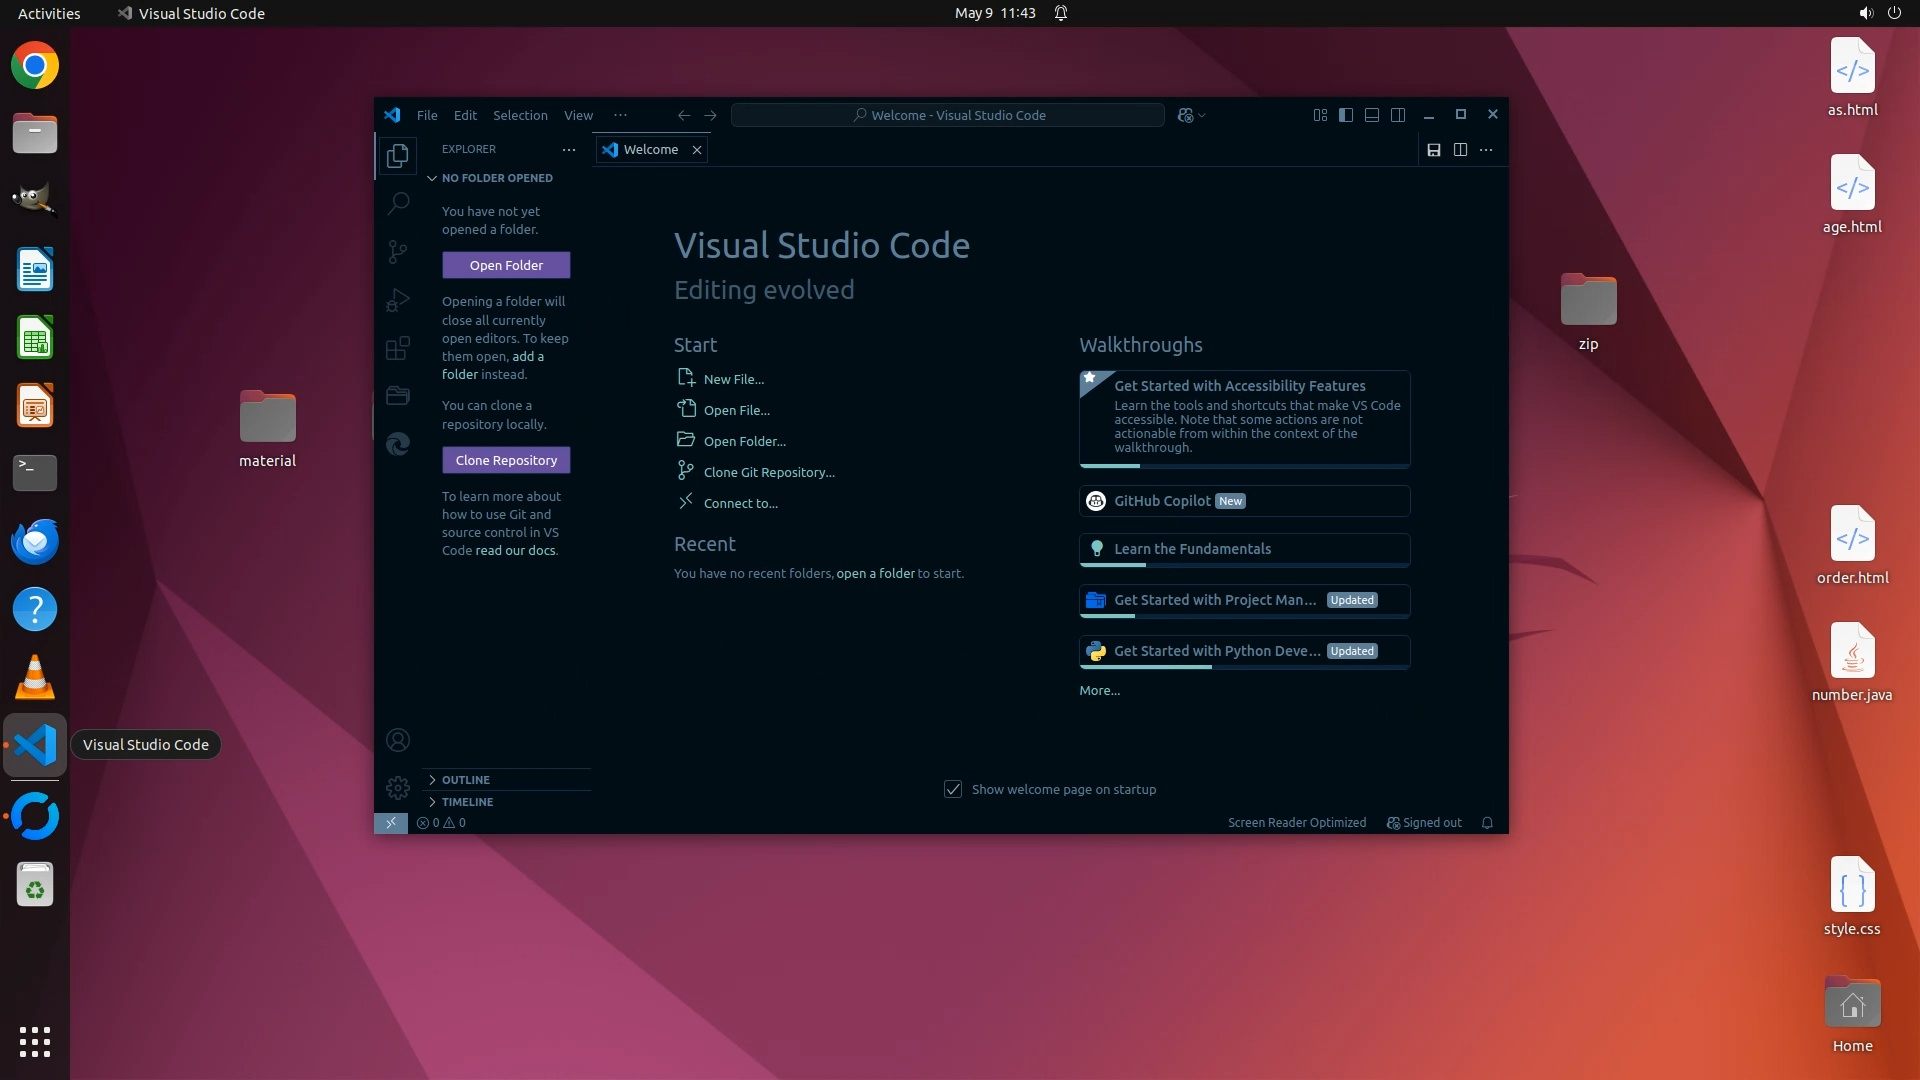The width and height of the screenshot is (1920, 1080).
Task: Click the notifications bell in status bar
Action: click(1487, 823)
